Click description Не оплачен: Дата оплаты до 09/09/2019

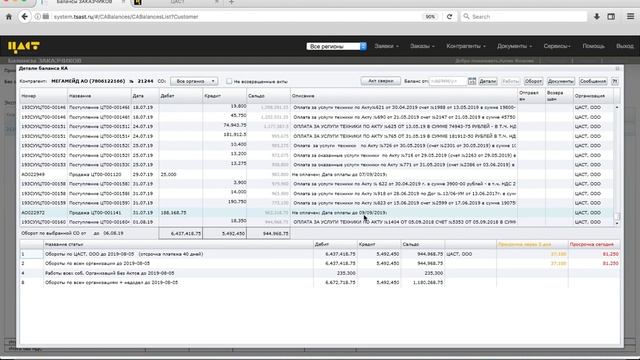point(339,213)
